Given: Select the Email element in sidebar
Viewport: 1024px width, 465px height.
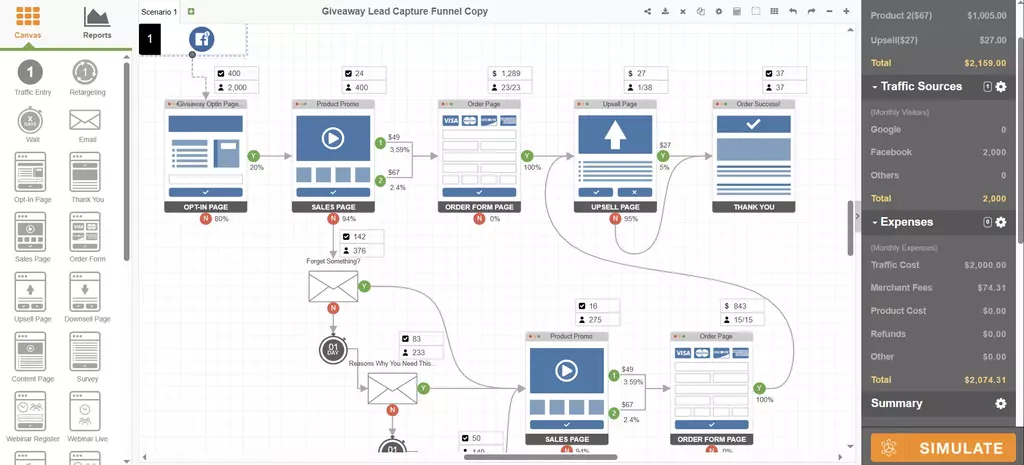Looking at the screenshot, I should point(86,125).
